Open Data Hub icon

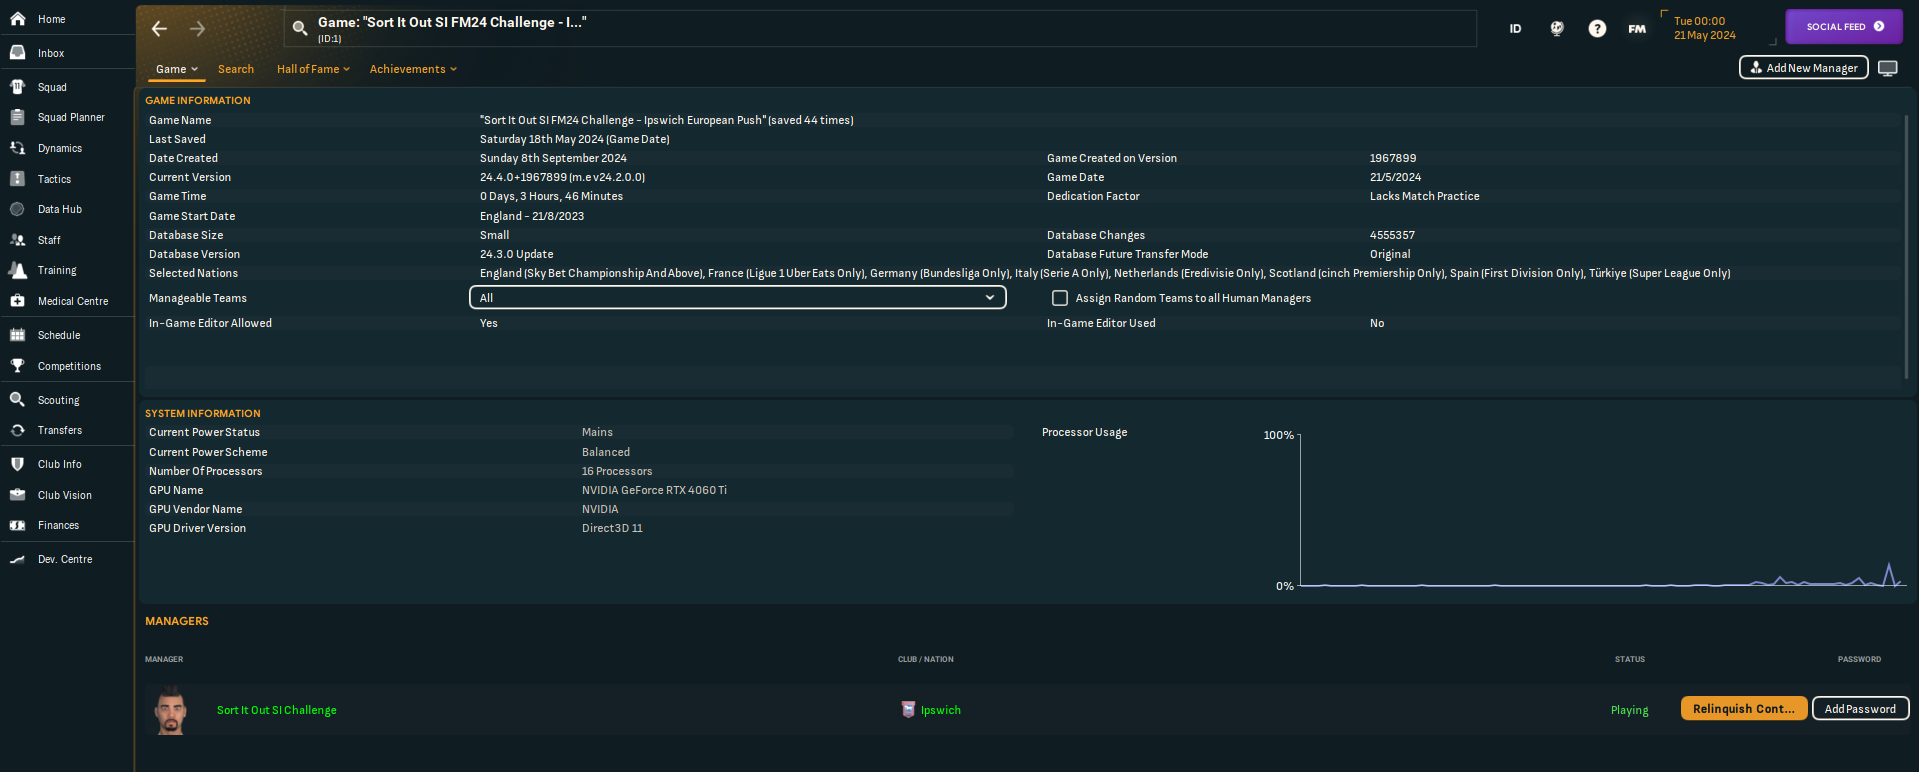17,209
